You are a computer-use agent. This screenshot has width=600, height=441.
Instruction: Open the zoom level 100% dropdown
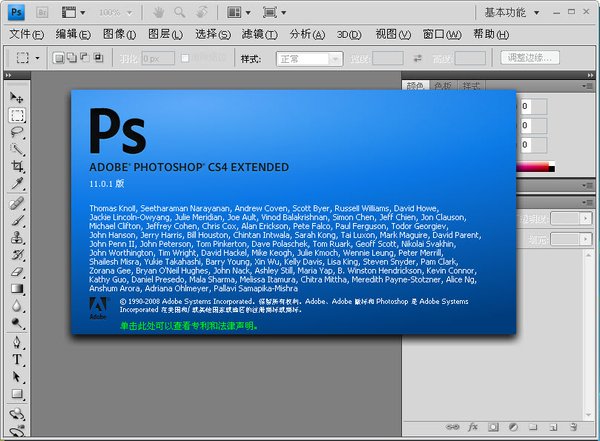(118, 13)
